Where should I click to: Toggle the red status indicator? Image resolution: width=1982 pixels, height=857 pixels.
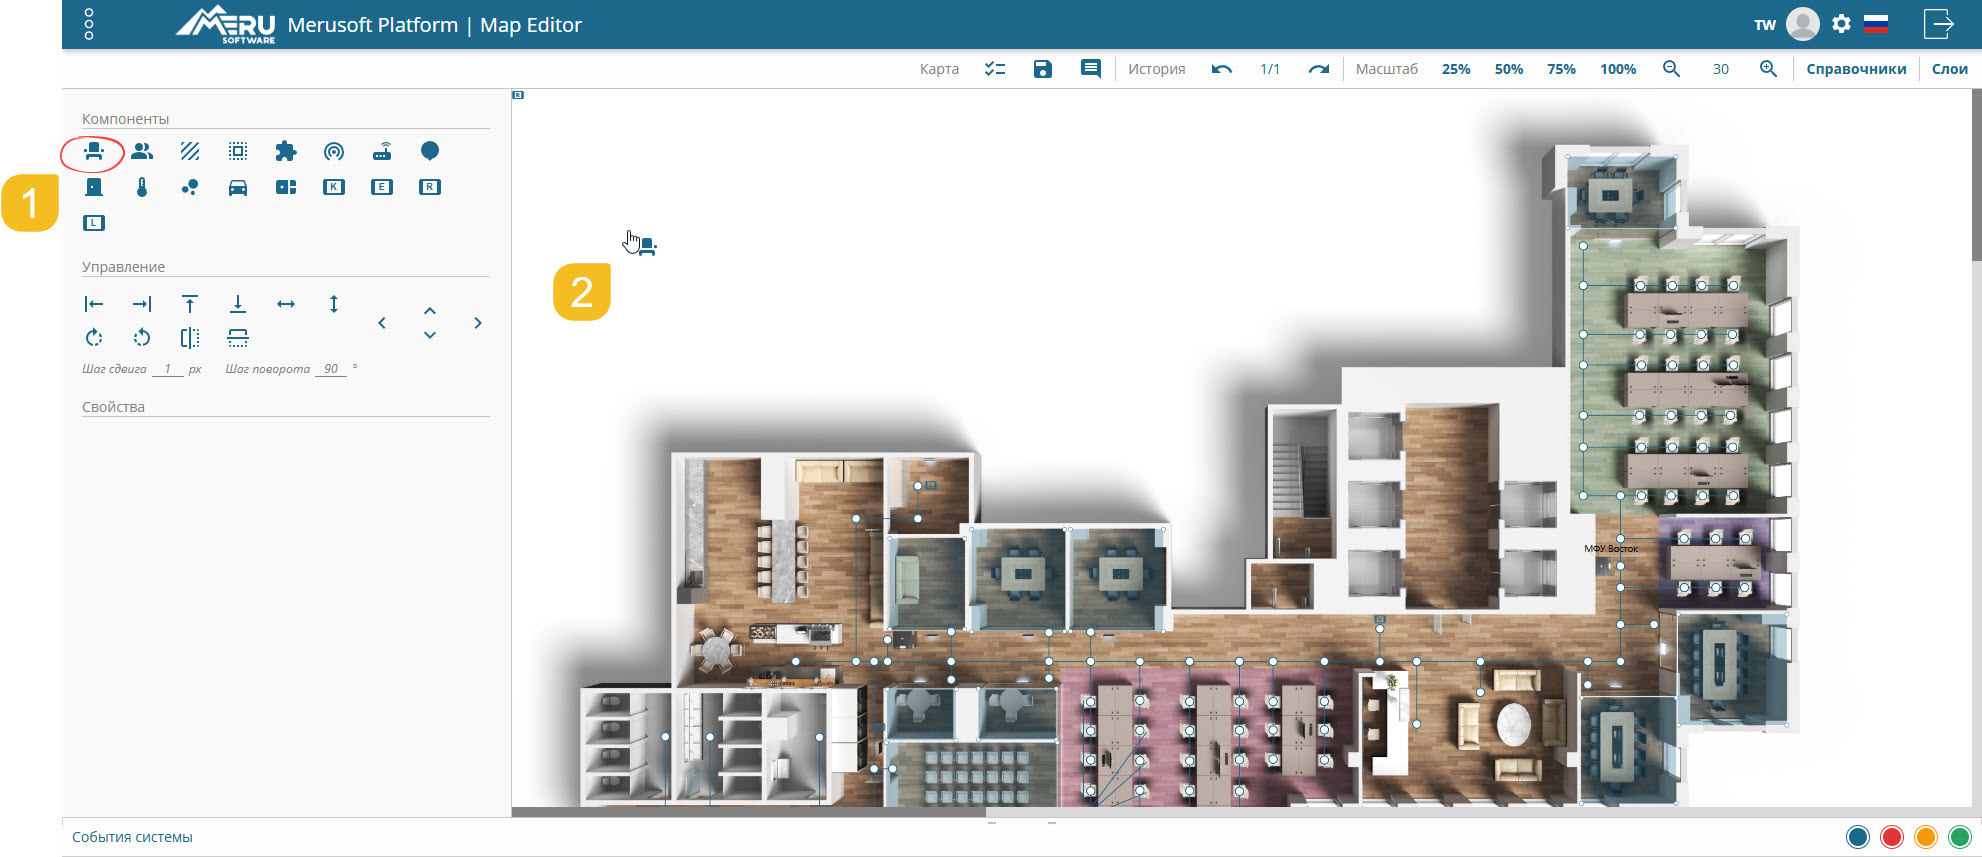pos(1892,837)
